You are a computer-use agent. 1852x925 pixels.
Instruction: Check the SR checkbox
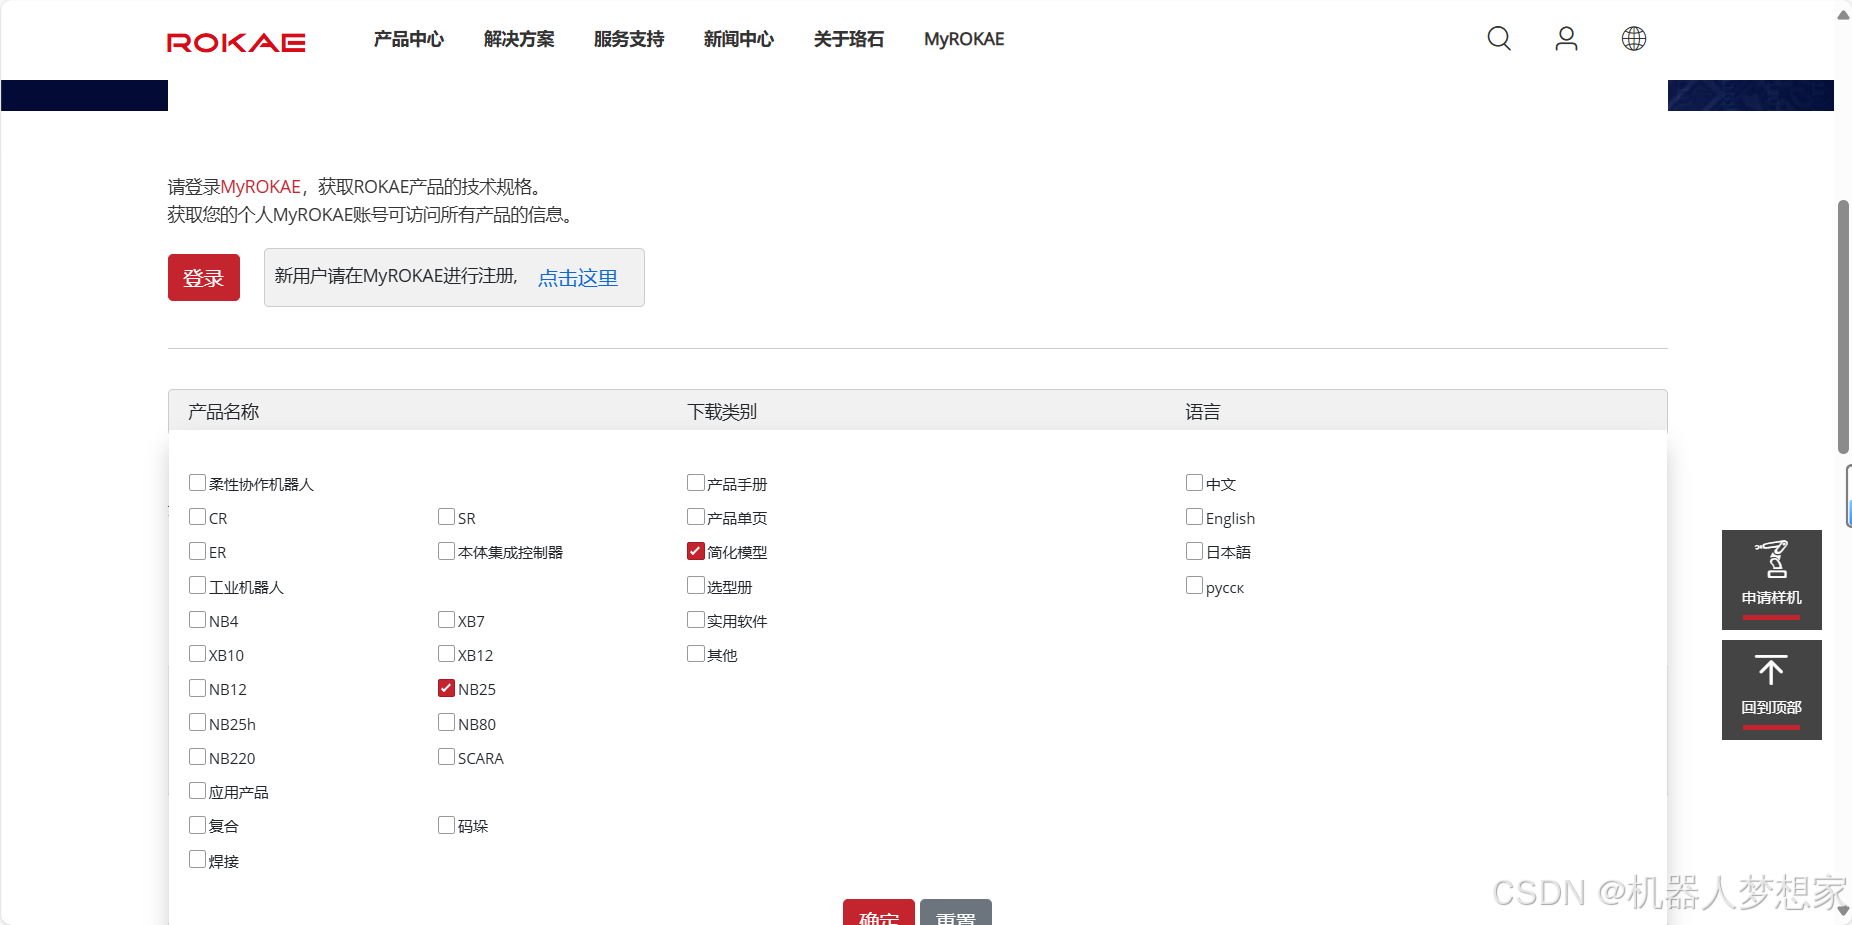(446, 517)
